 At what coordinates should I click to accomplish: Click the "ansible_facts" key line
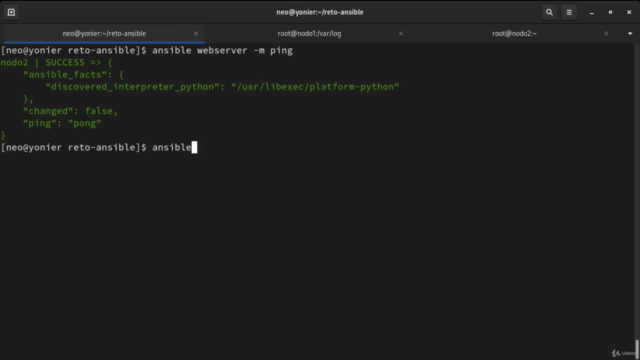[x=73, y=75]
